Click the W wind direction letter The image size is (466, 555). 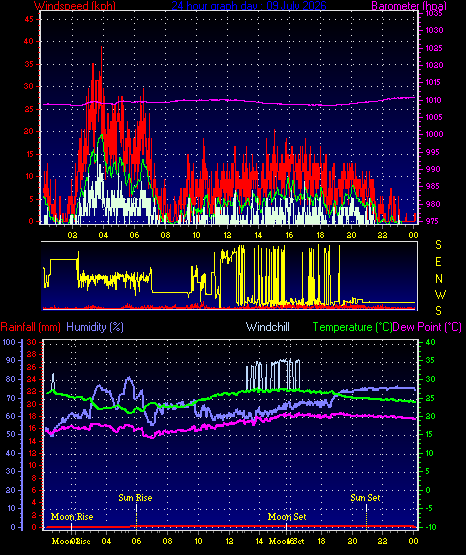tap(440, 294)
